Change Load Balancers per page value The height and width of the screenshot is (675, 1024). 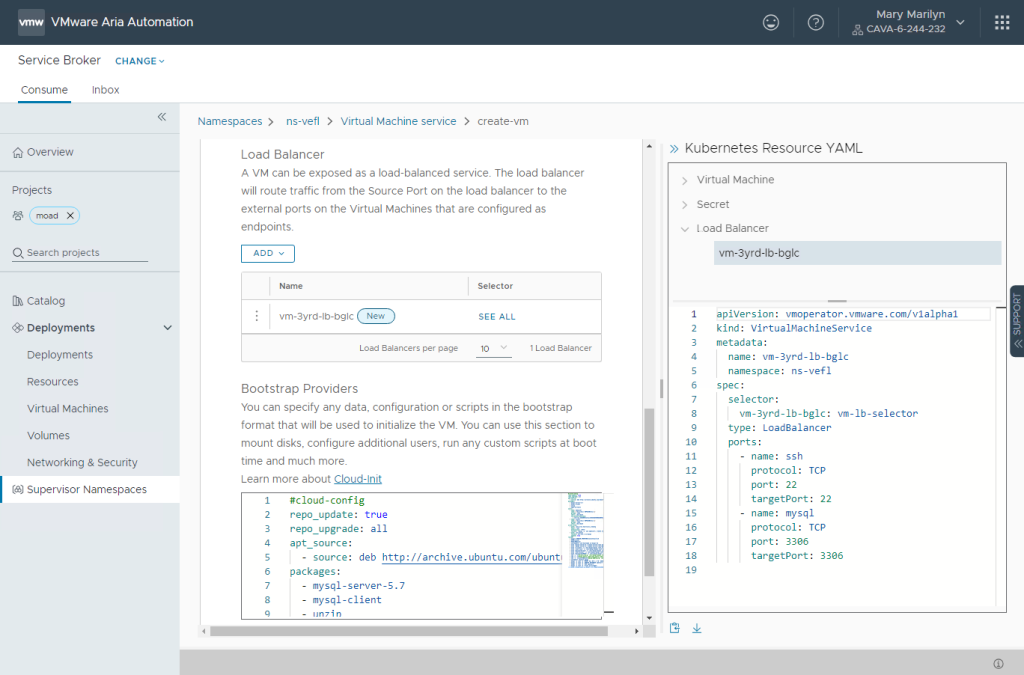click(493, 348)
